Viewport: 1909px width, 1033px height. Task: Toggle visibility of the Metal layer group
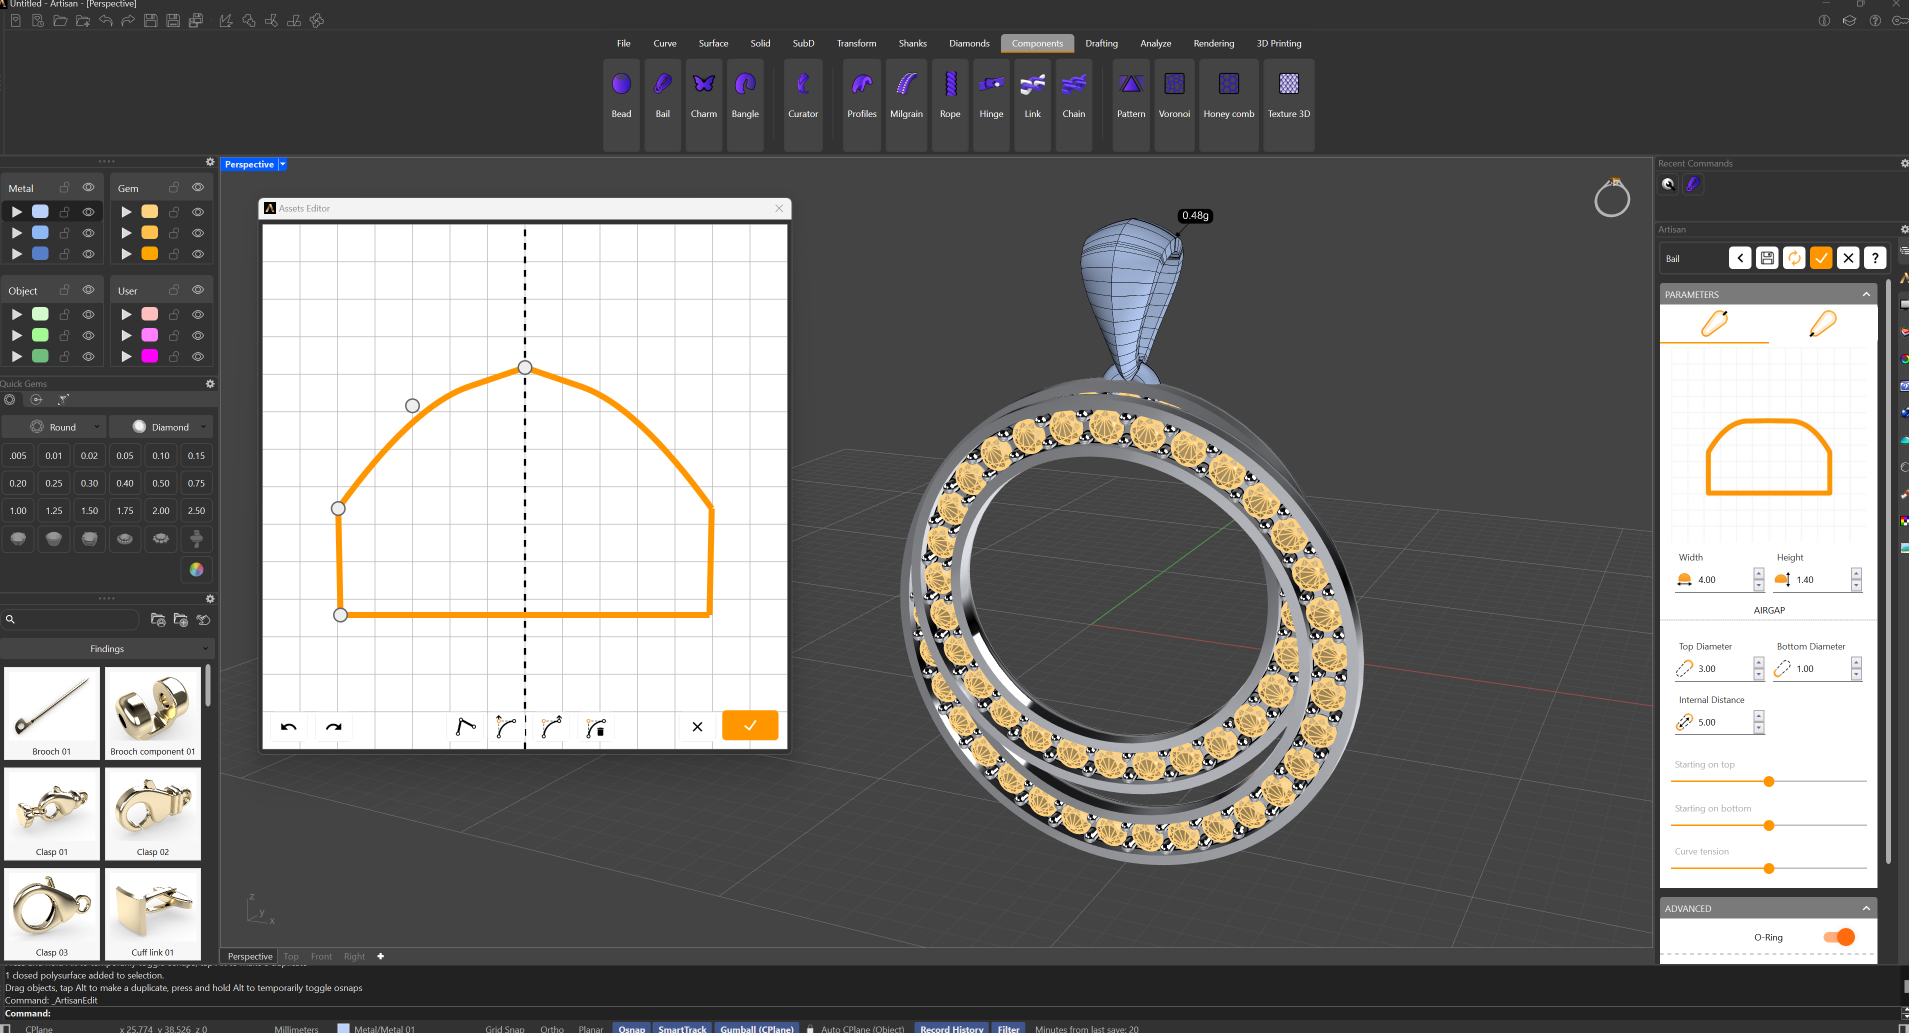pos(88,187)
